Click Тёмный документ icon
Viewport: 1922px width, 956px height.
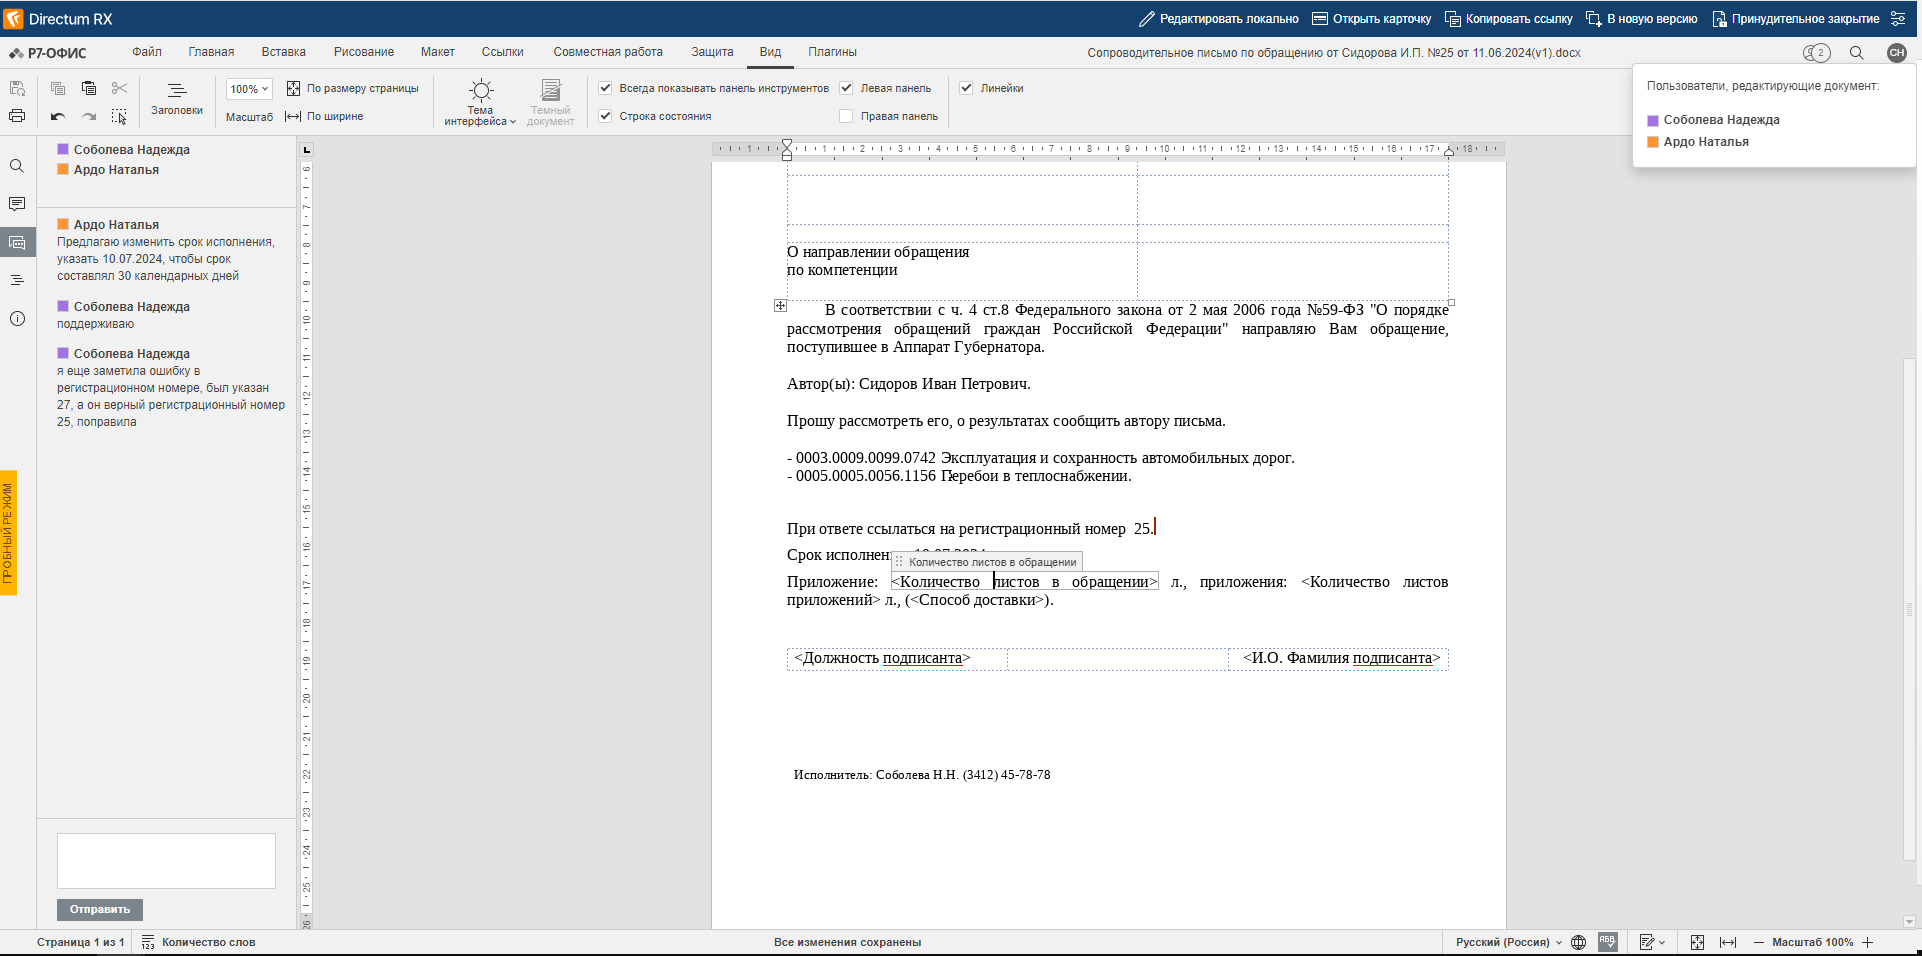pyautogui.click(x=550, y=102)
